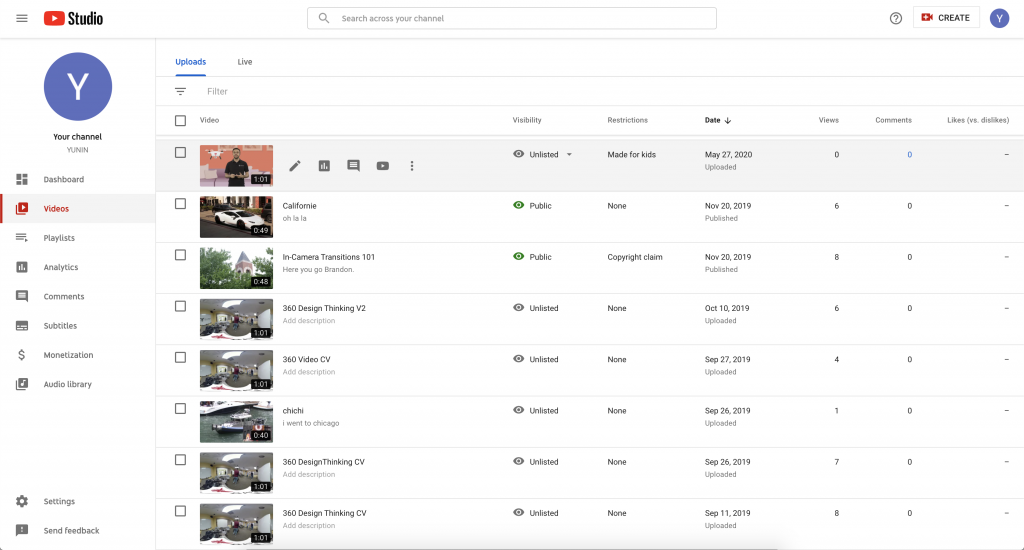Open the hamburger menu at top left
The image size is (1024, 550).
(x=22, y=18)
